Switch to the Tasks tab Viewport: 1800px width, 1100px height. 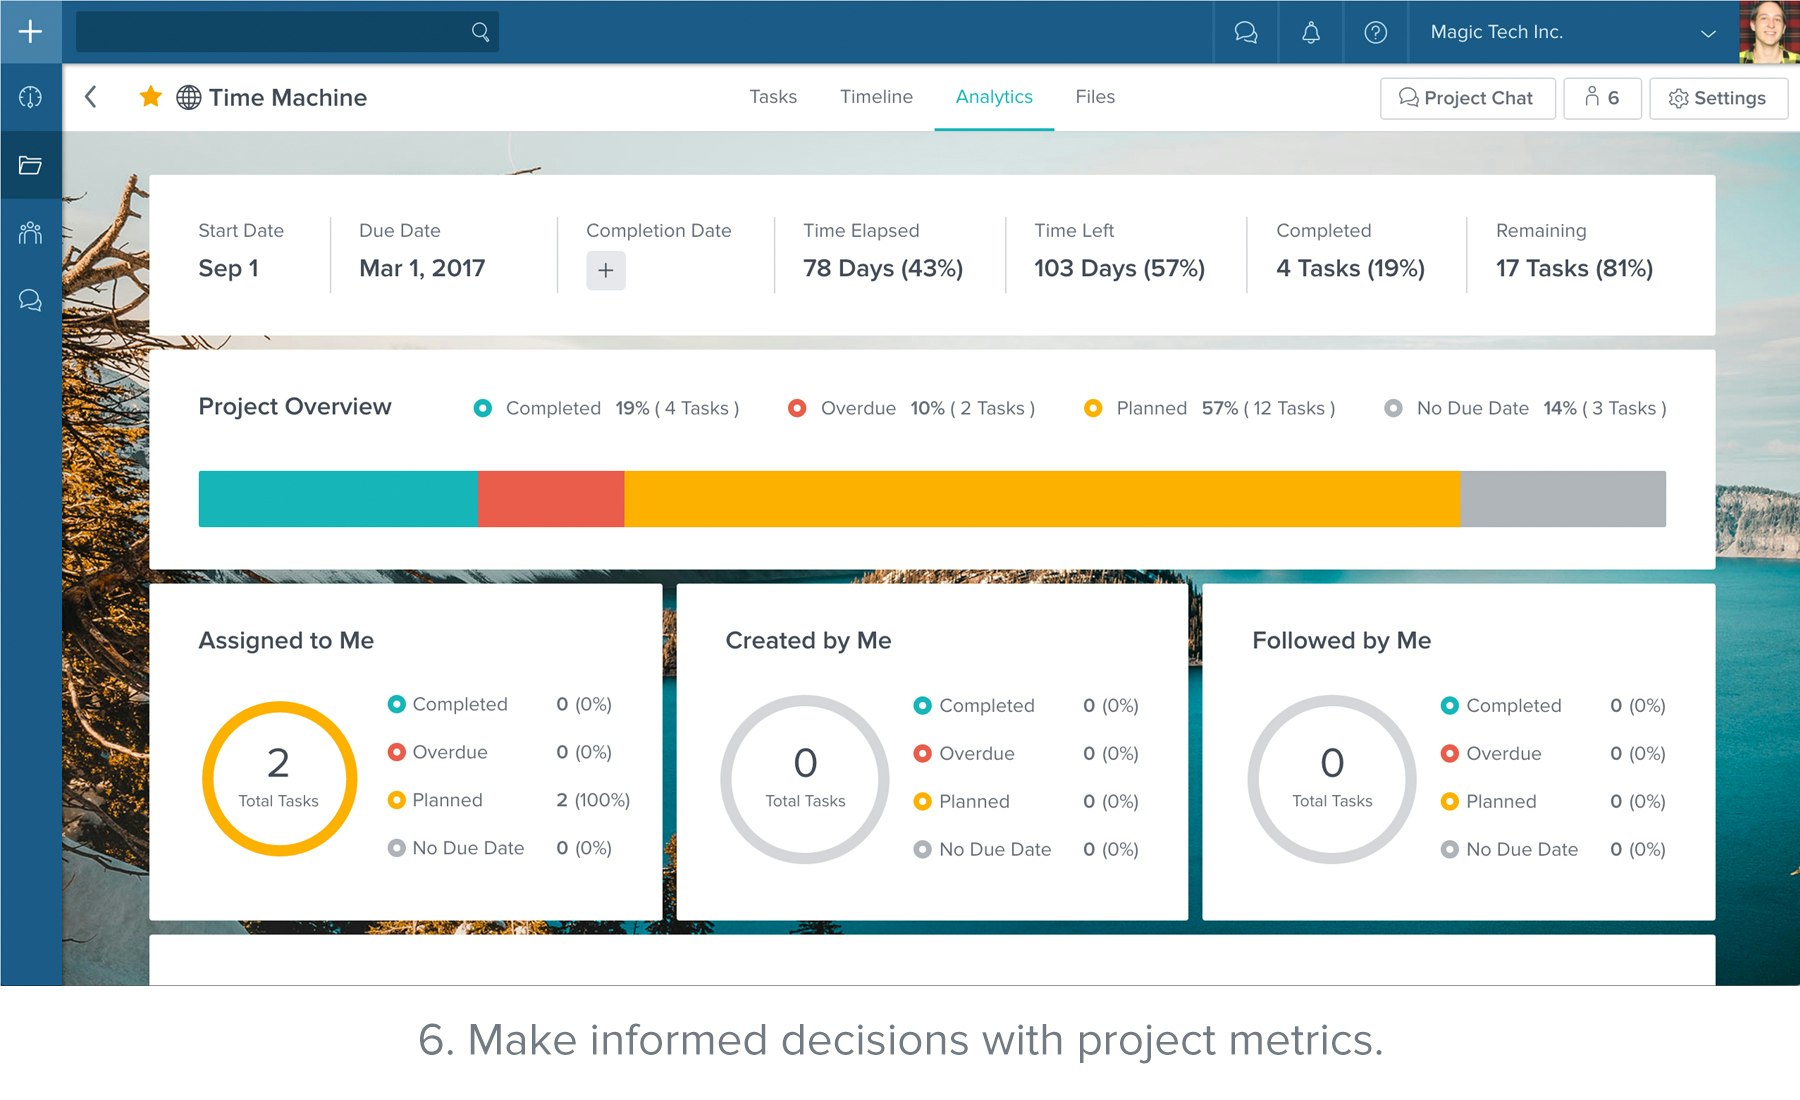tap(773, 97)
